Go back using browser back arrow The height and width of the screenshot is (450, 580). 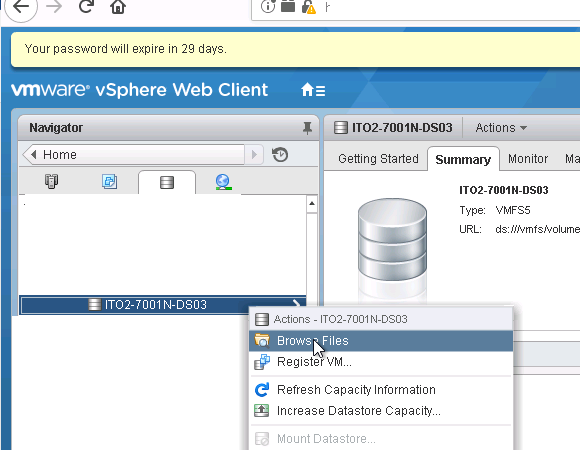click(21, 6)
